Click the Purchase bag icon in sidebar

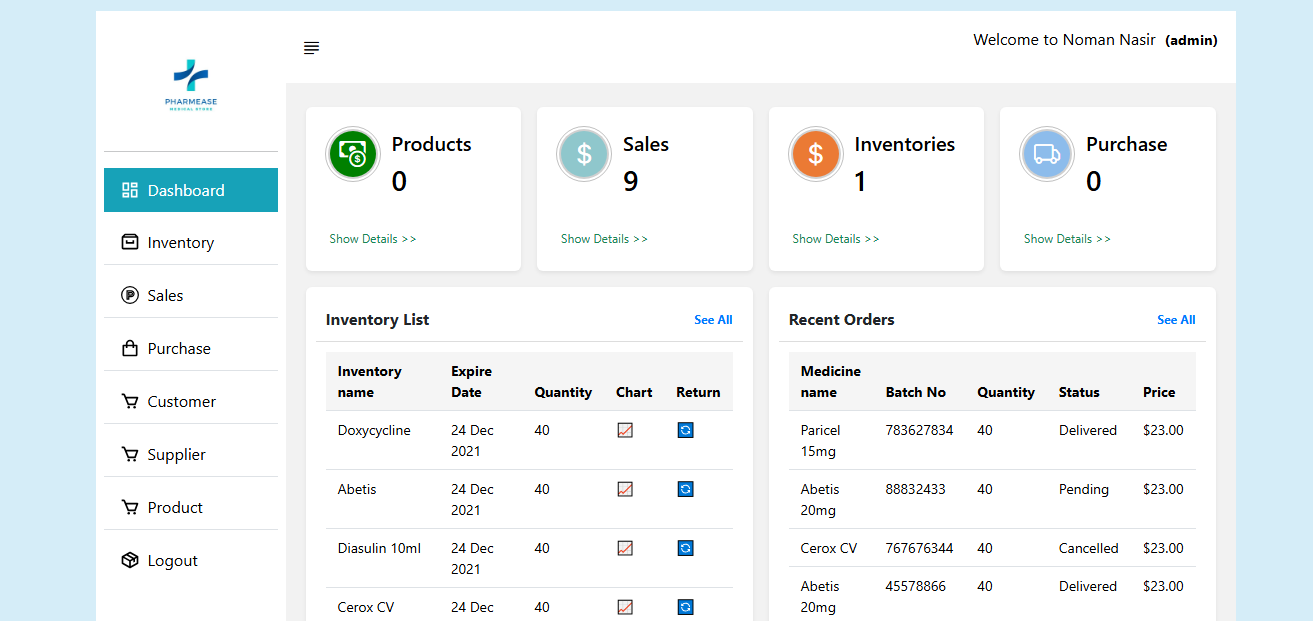click(x=129, y=348)
